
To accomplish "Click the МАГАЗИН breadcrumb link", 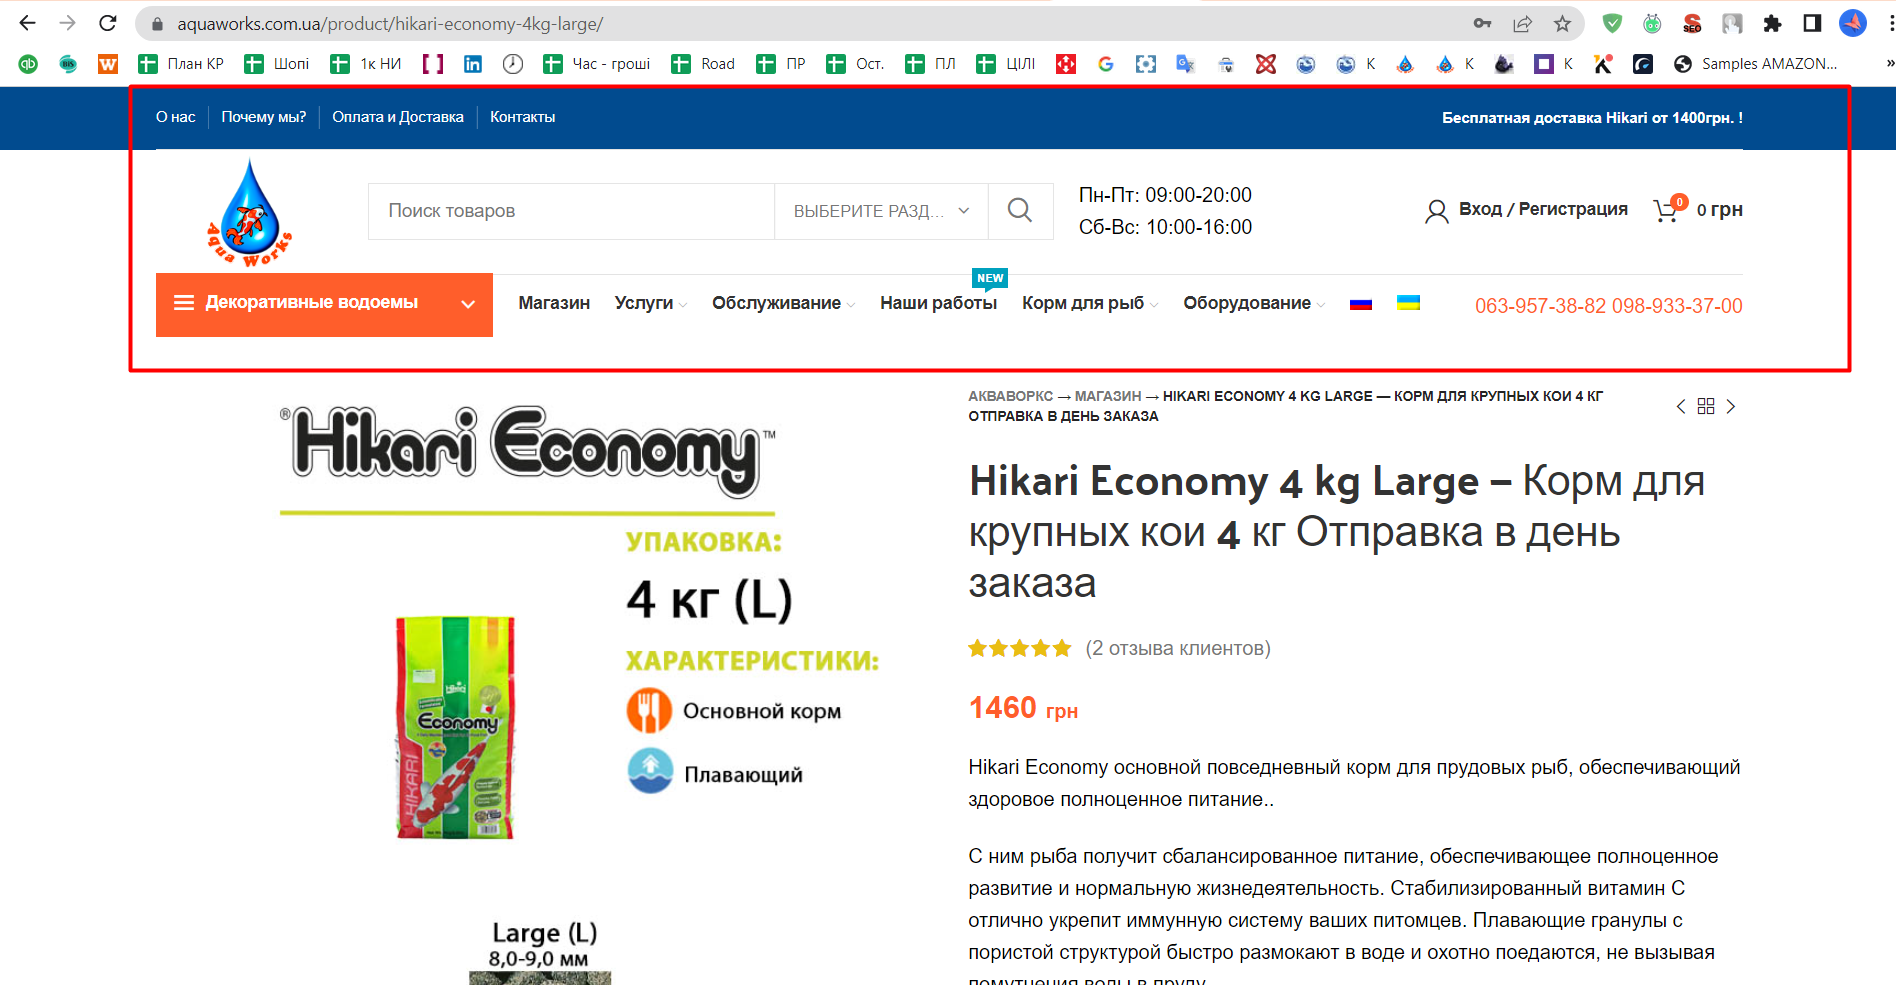I will pyautogui.click(x=1108, y=396).
